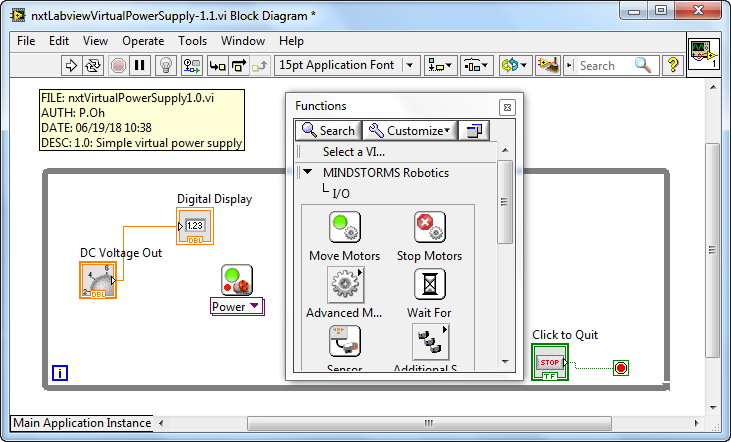Open Align Objects dropdown

(440, 66)
